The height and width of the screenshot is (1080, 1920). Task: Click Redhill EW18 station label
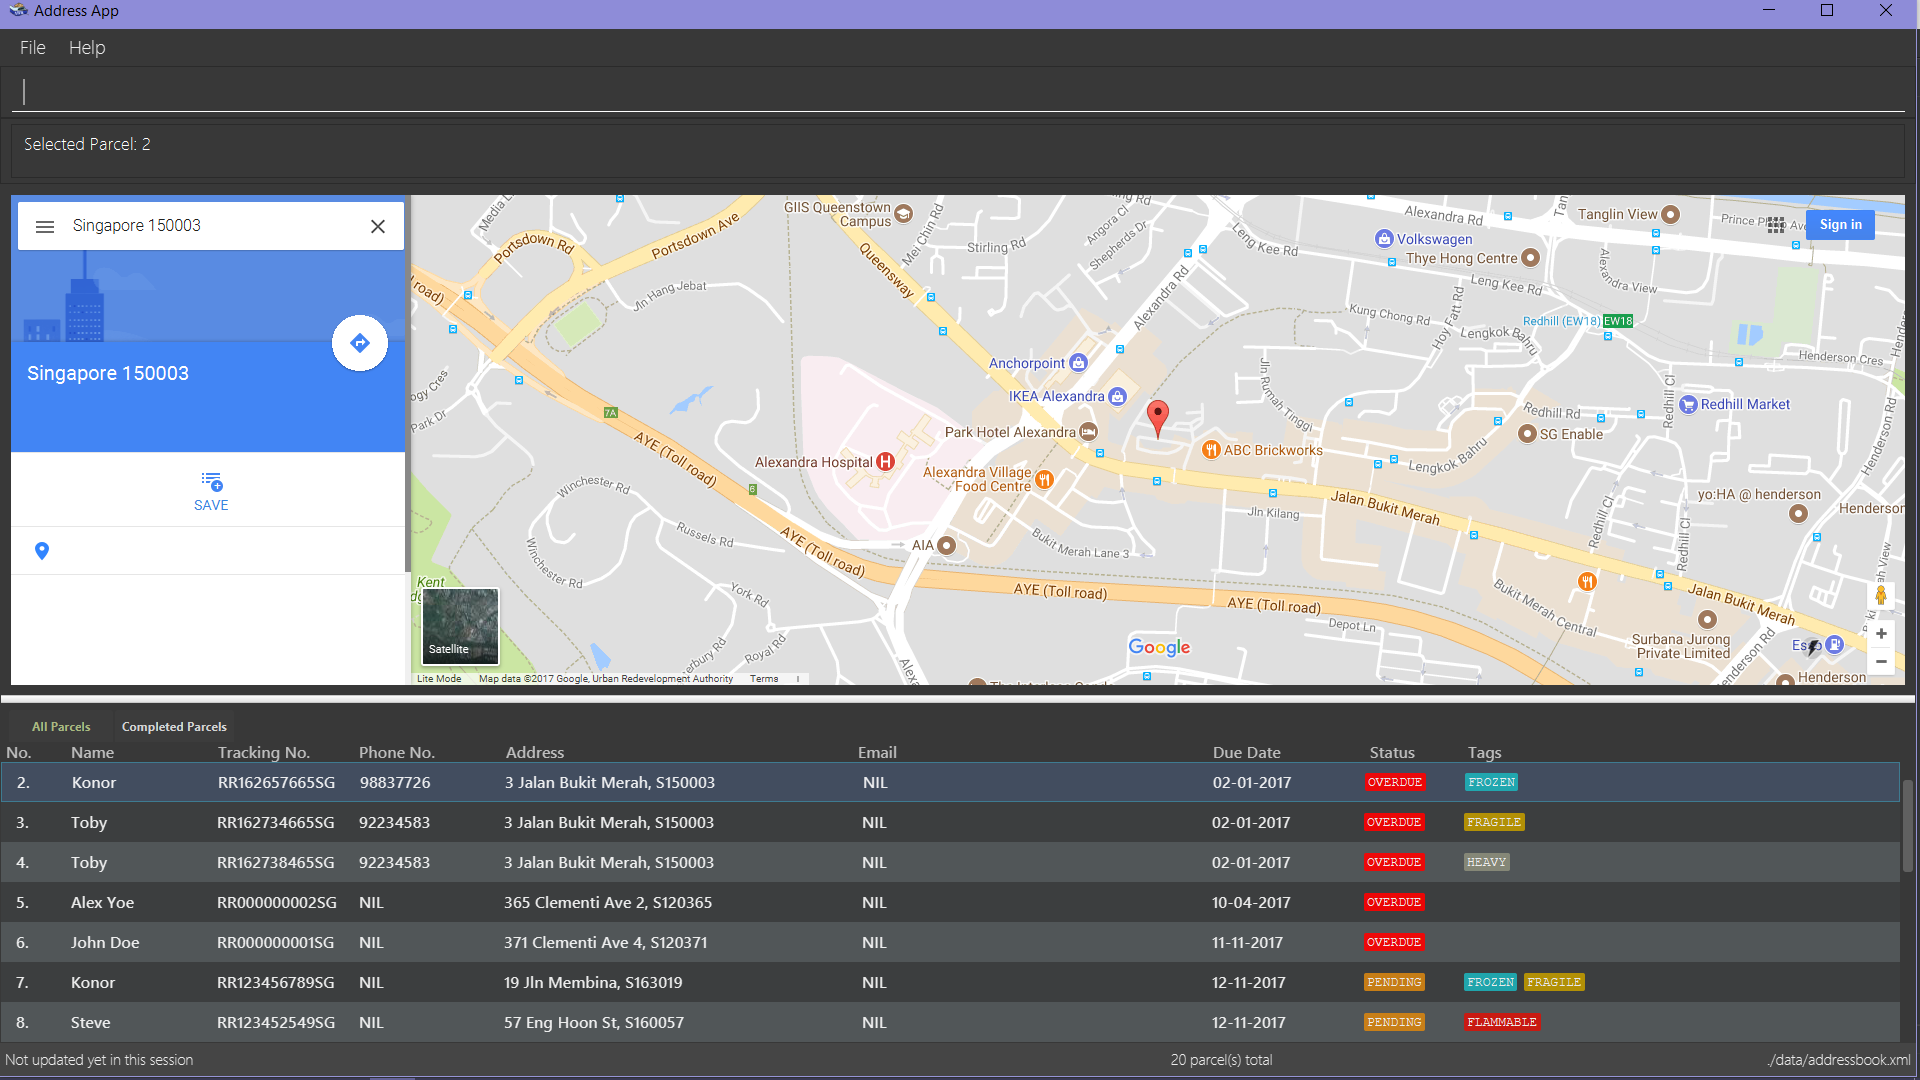click(x=1577, y=321)
